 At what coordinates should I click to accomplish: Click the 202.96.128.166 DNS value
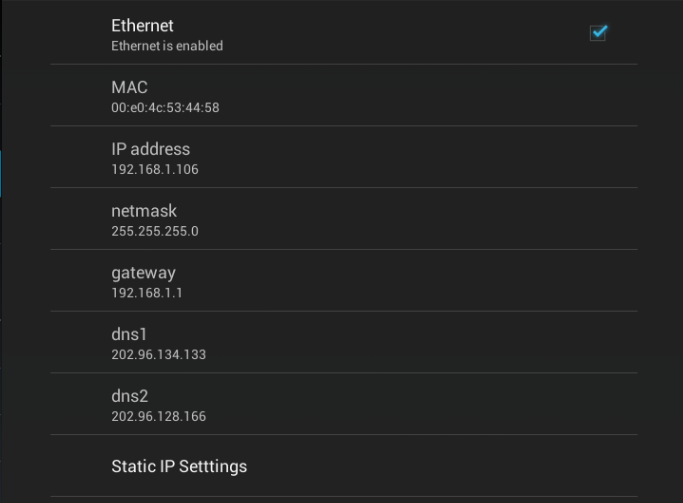pos(159,416)
